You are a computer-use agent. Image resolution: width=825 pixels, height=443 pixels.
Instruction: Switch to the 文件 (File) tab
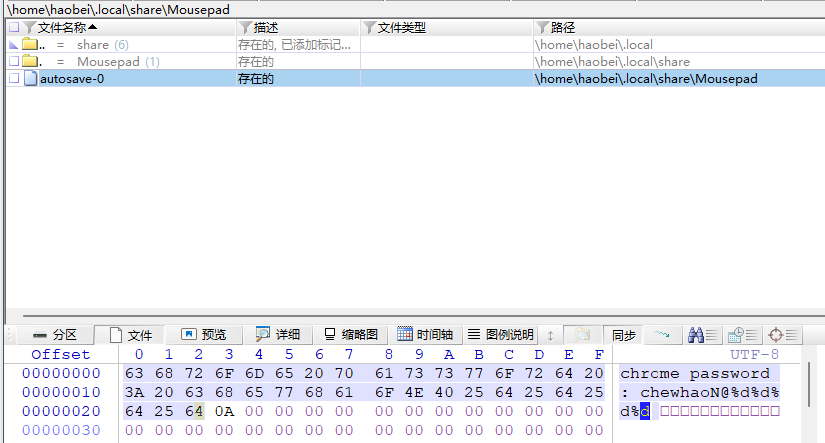pos(130,335)
